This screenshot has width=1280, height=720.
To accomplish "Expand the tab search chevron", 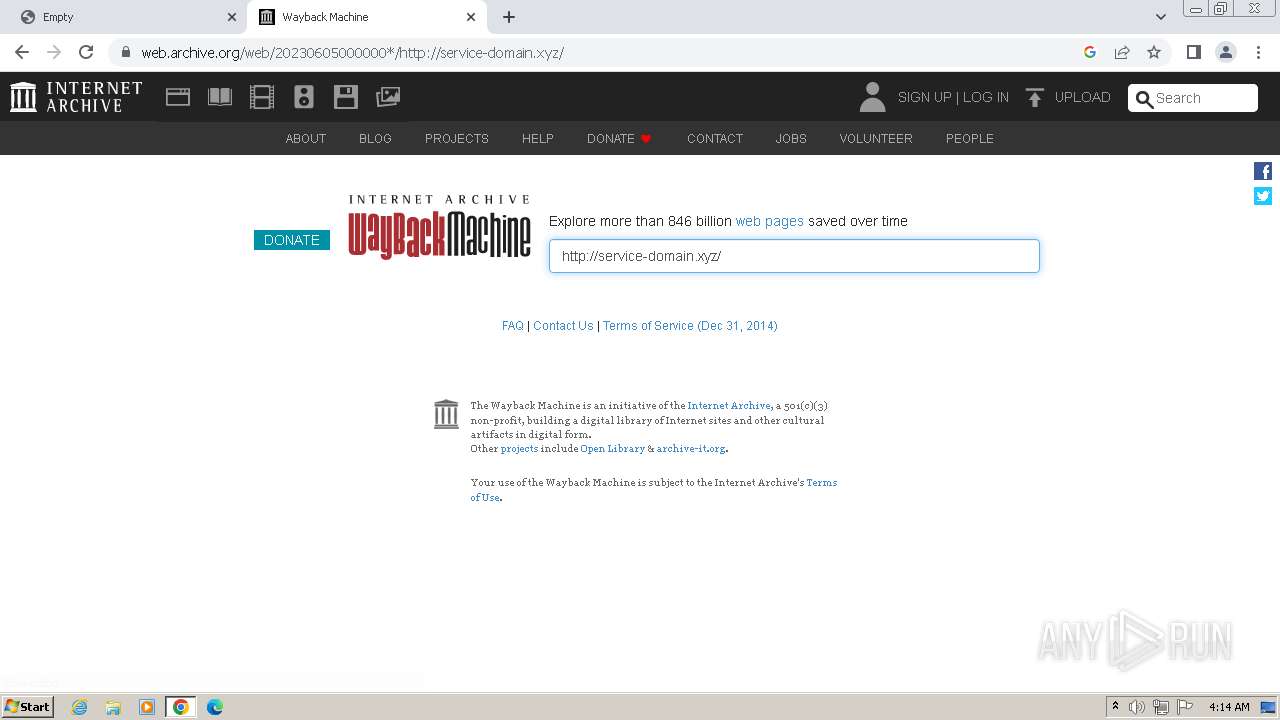I will coord(1160,17).
